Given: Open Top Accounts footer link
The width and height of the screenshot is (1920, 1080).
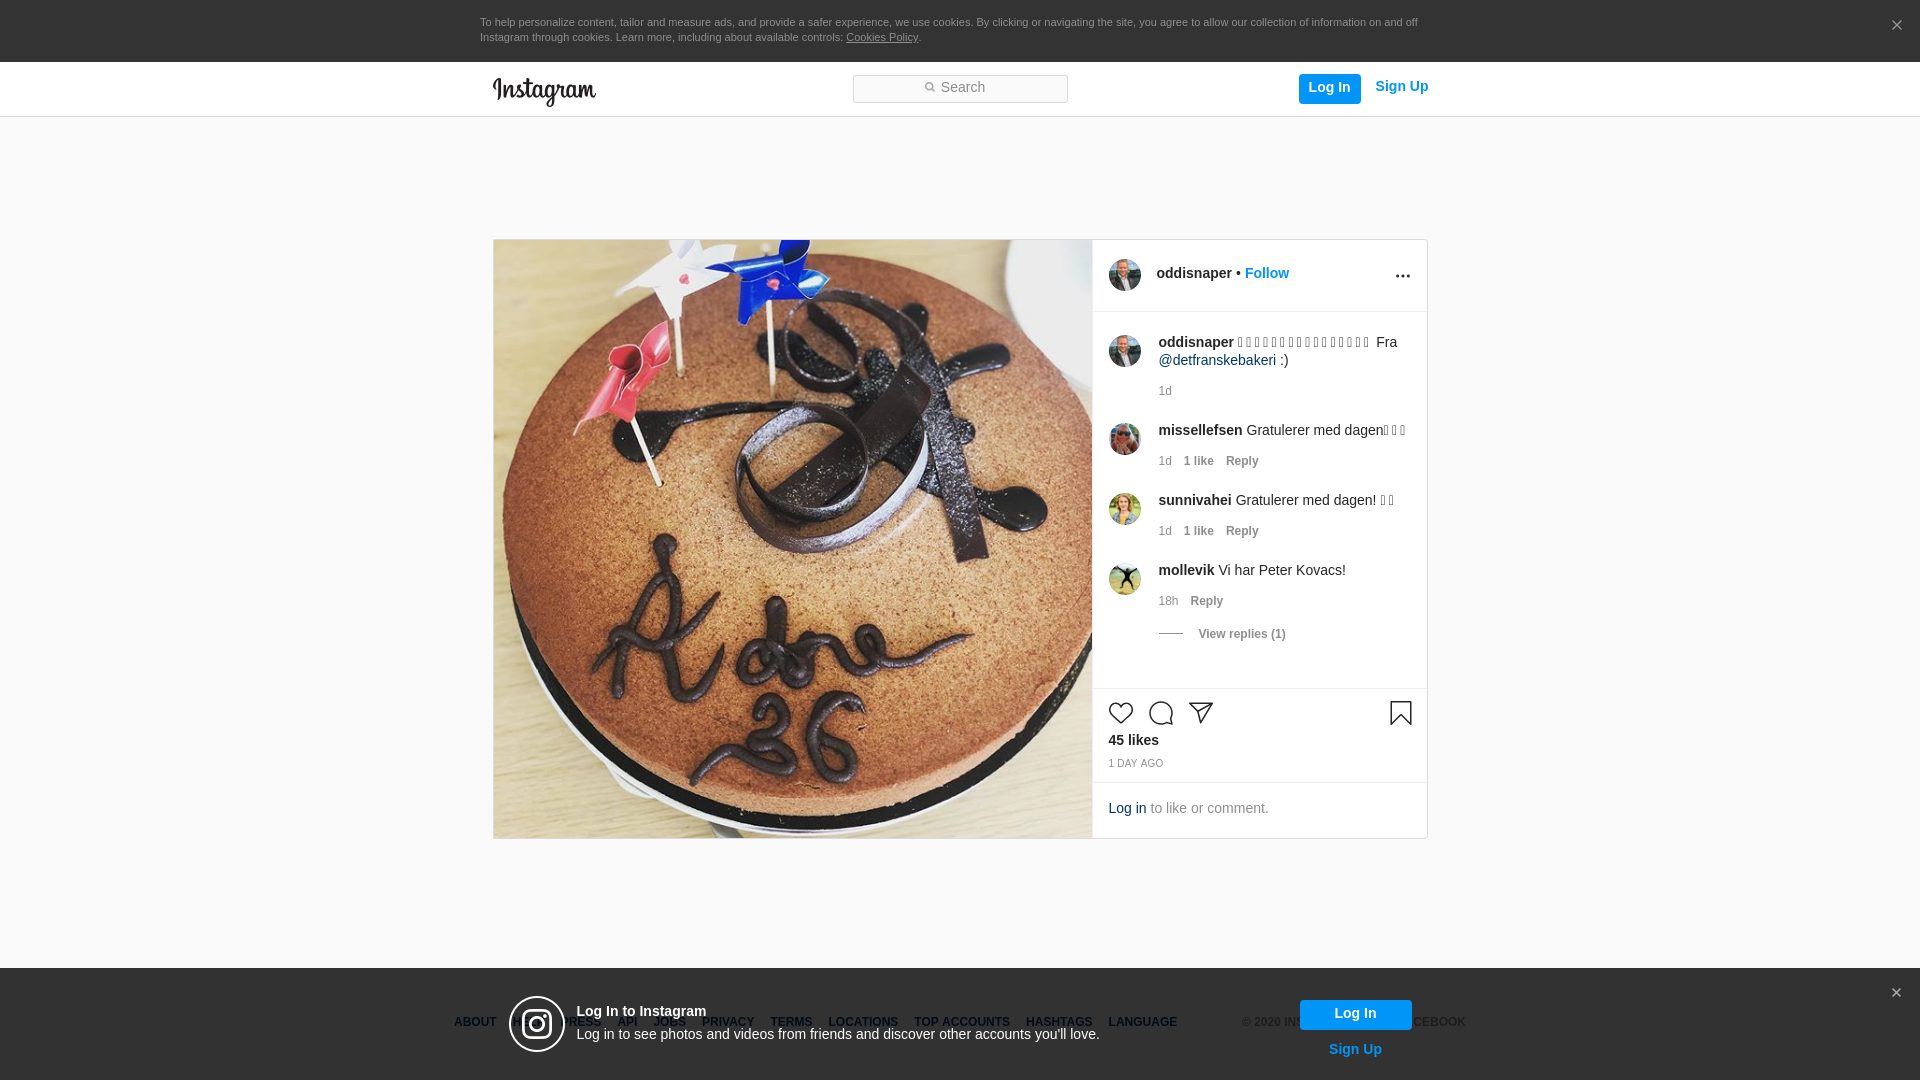Looking at the screenshot, I should [x=962, y=1022].
